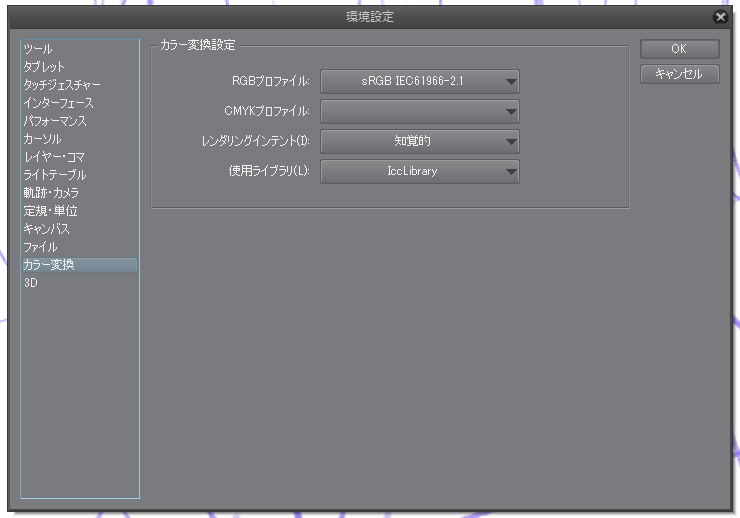Open the 使用ライブラリ IccLibrary dropdown
Screen dimensions: 740x518
pos(420,171)
